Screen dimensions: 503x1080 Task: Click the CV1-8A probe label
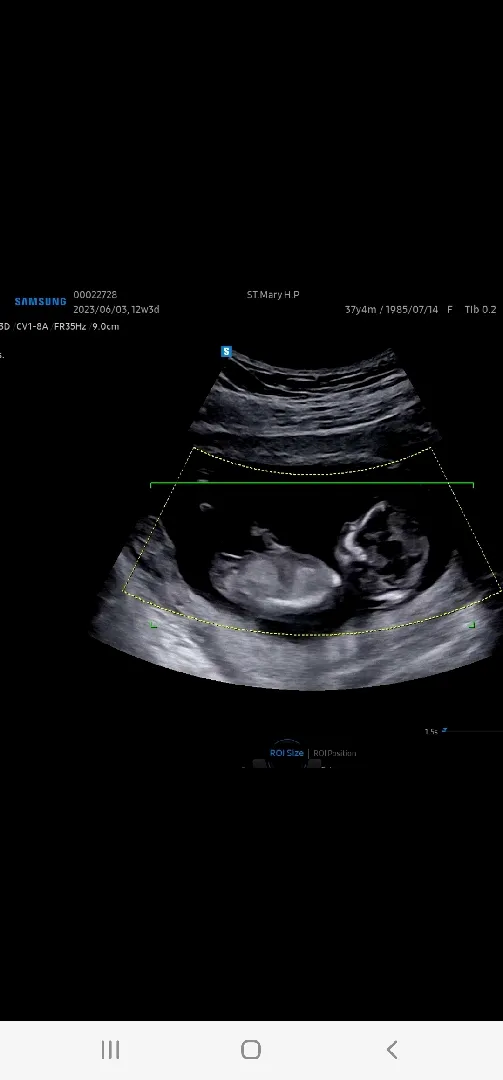(32, 326)
